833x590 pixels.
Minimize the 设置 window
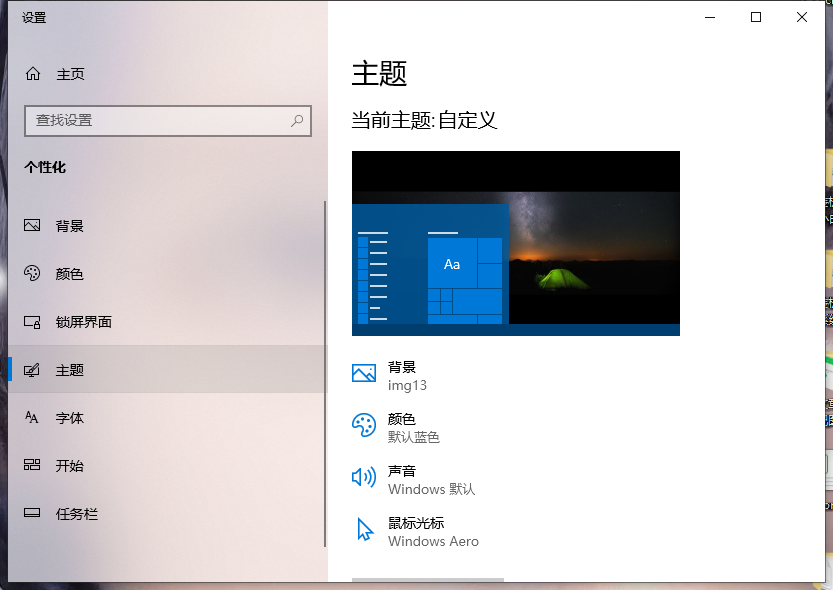coord(710,17)
